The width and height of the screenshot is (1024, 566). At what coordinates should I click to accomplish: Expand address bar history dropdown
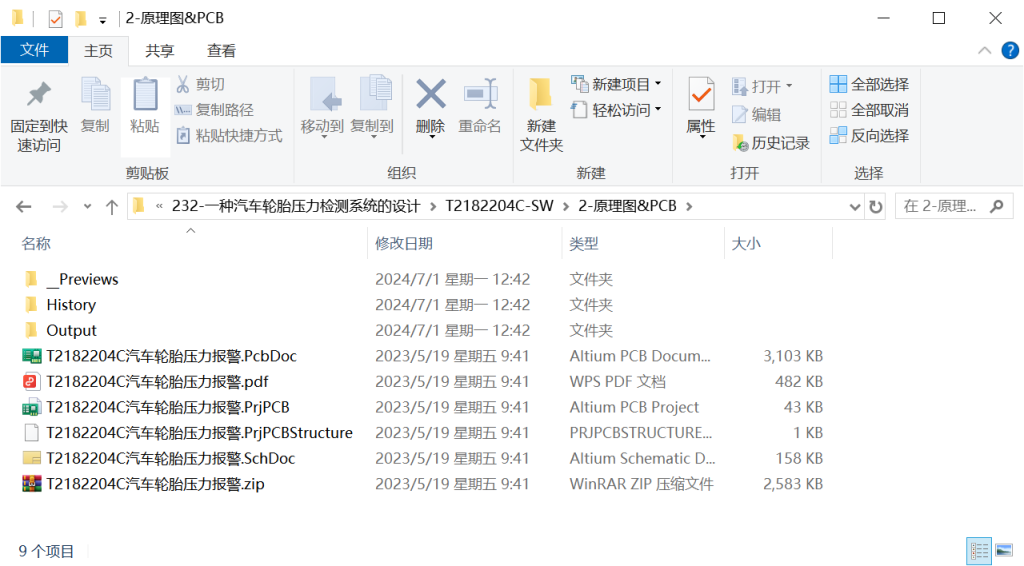(x=854, y=207)
